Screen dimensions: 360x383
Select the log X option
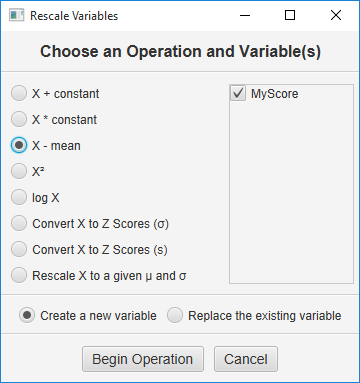coord(19,197)
